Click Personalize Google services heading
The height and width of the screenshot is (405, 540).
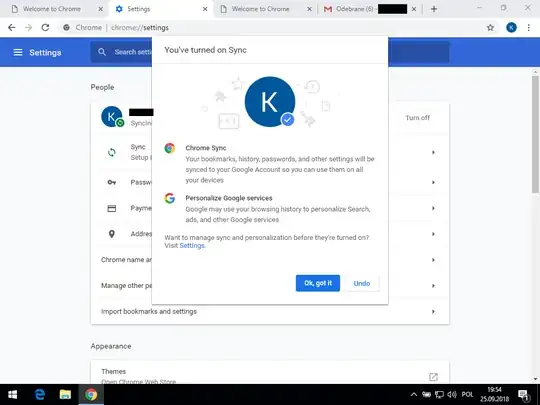tap(229, 198)
